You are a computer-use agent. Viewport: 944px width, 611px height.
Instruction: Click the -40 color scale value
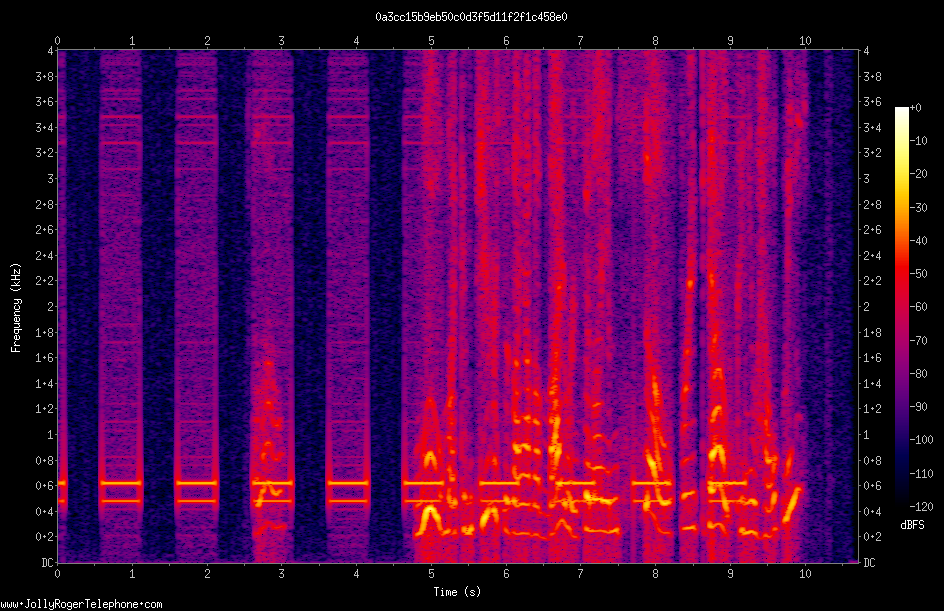pos(919,241)
